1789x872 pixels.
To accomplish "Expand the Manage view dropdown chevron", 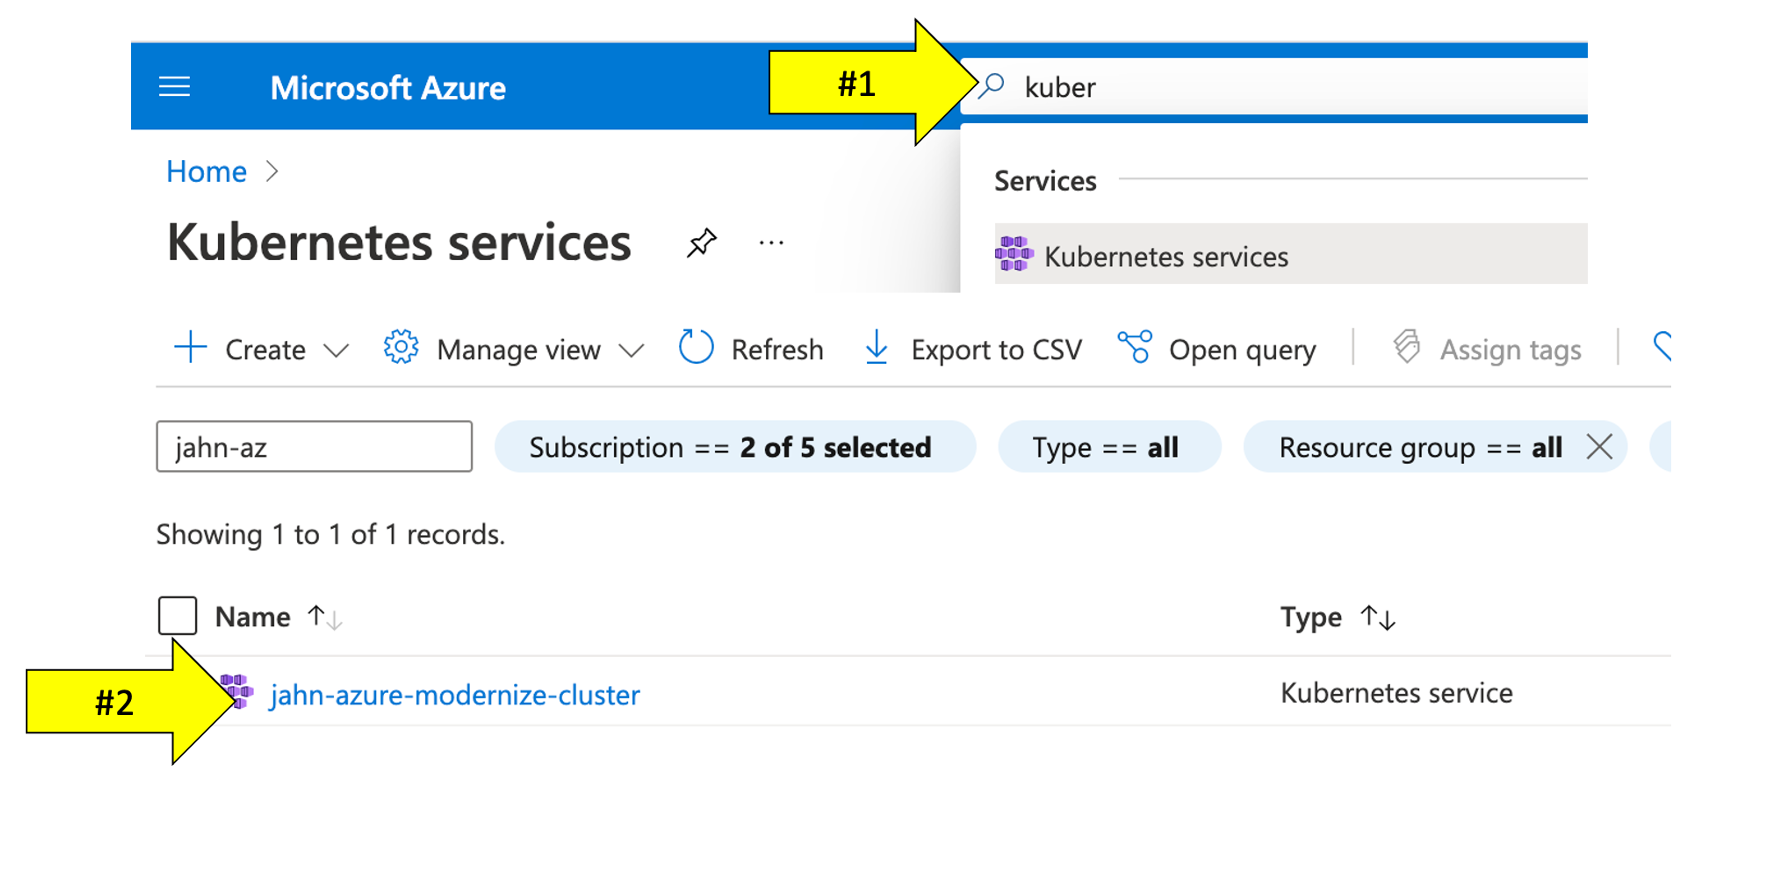I will 631,350.
